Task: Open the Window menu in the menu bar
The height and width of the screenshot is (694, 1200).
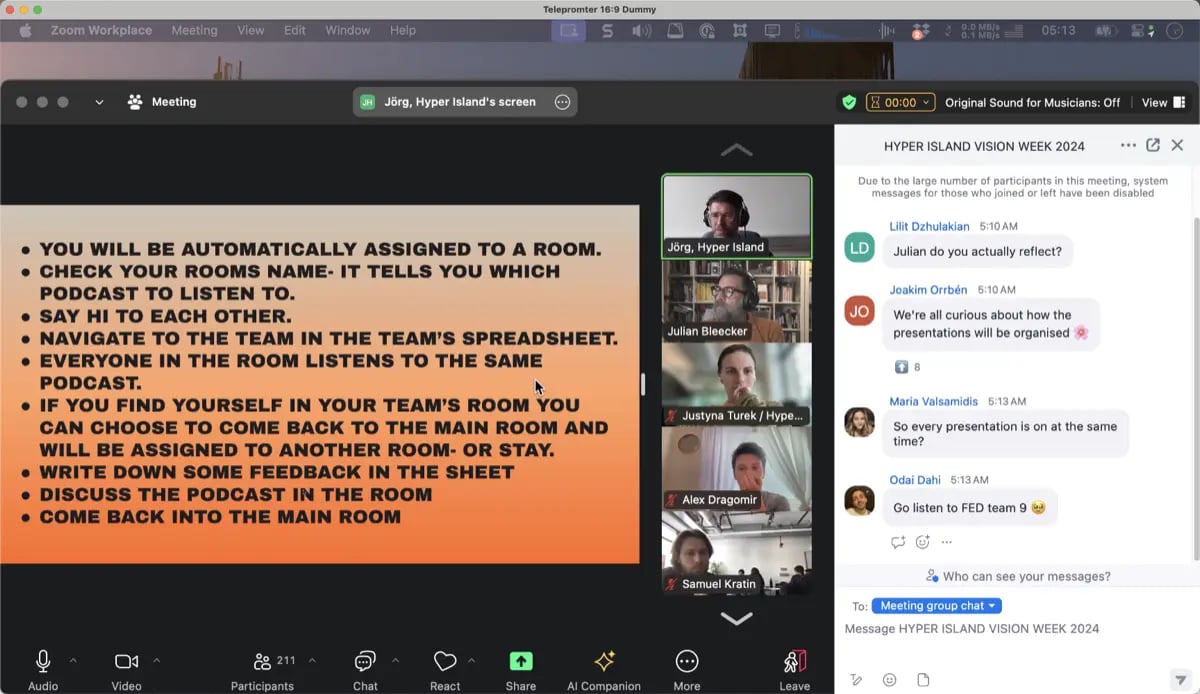Action: tap(347, 30)
